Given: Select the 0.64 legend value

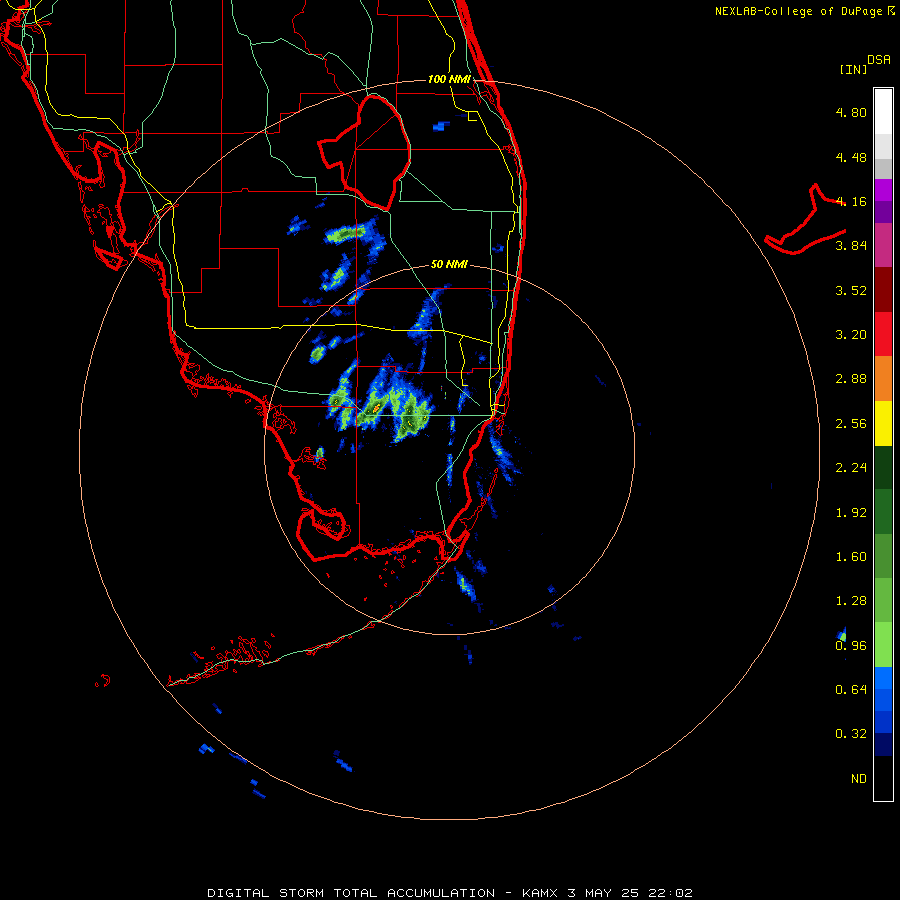Looking at the screenshot, I should tap(851, 689).
